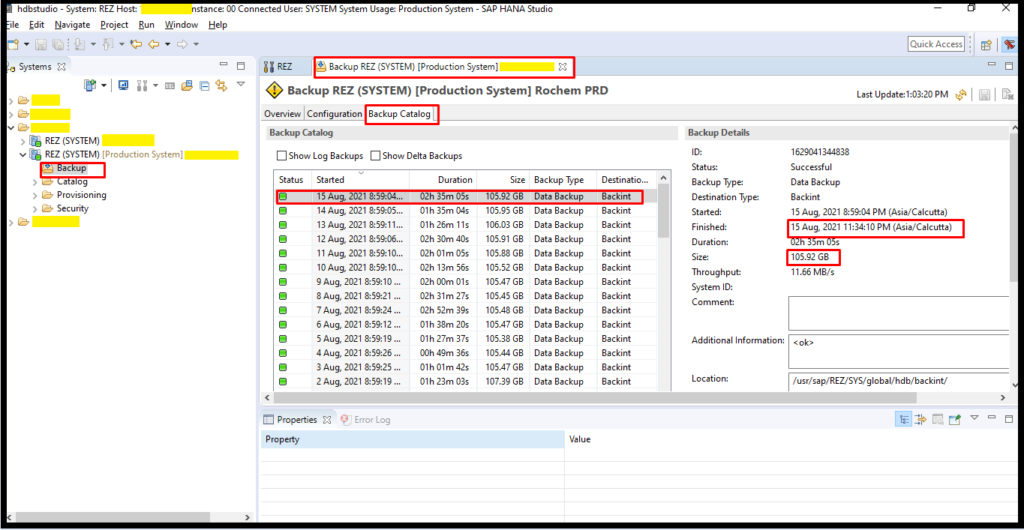Refresh the backup editor next to Last Update

click(x=961, y=95)
